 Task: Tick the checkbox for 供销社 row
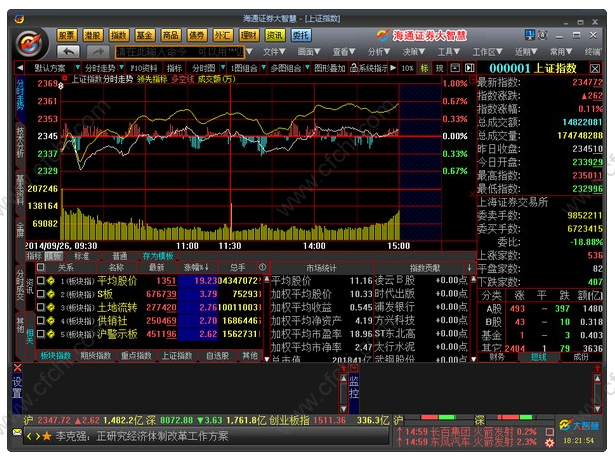[40, 321]
